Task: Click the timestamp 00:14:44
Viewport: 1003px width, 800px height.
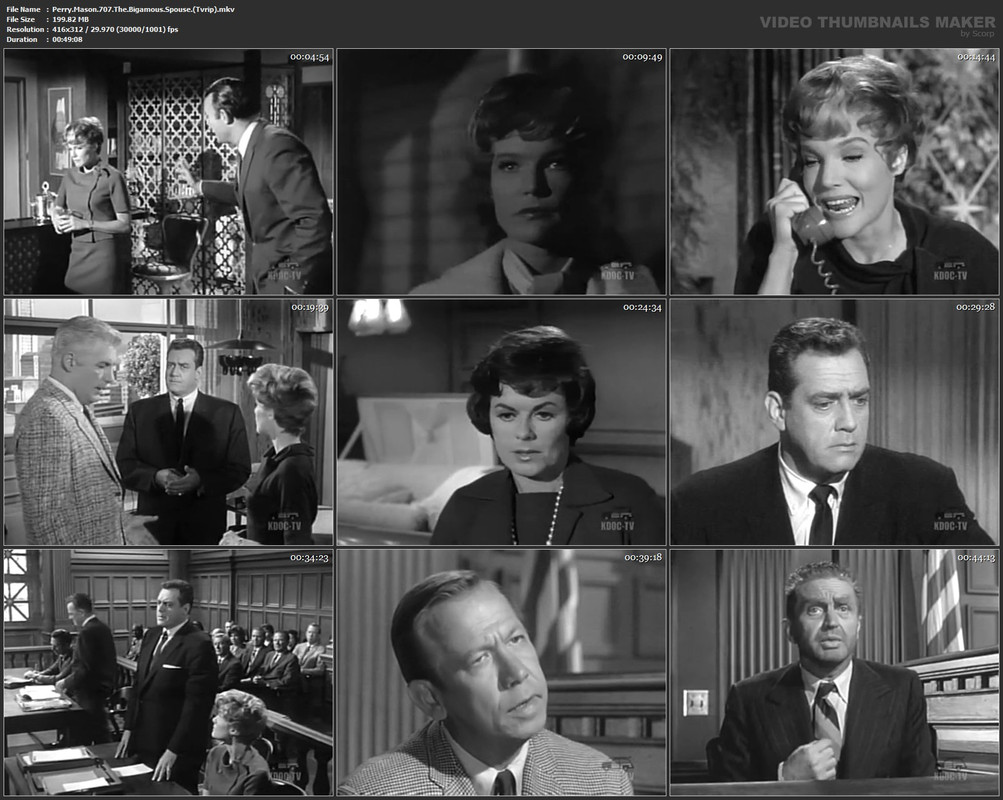Action: tap(976, 57)
